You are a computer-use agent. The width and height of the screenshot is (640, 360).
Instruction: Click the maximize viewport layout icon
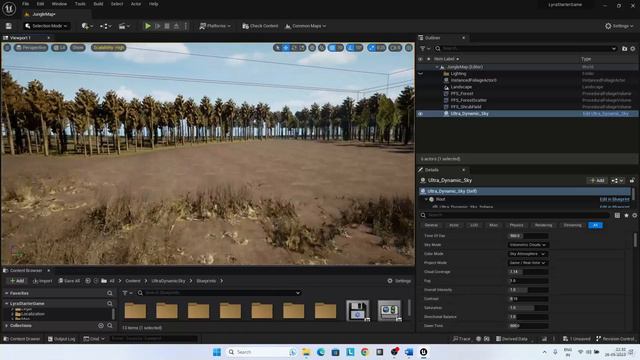(x=409, y=48)
